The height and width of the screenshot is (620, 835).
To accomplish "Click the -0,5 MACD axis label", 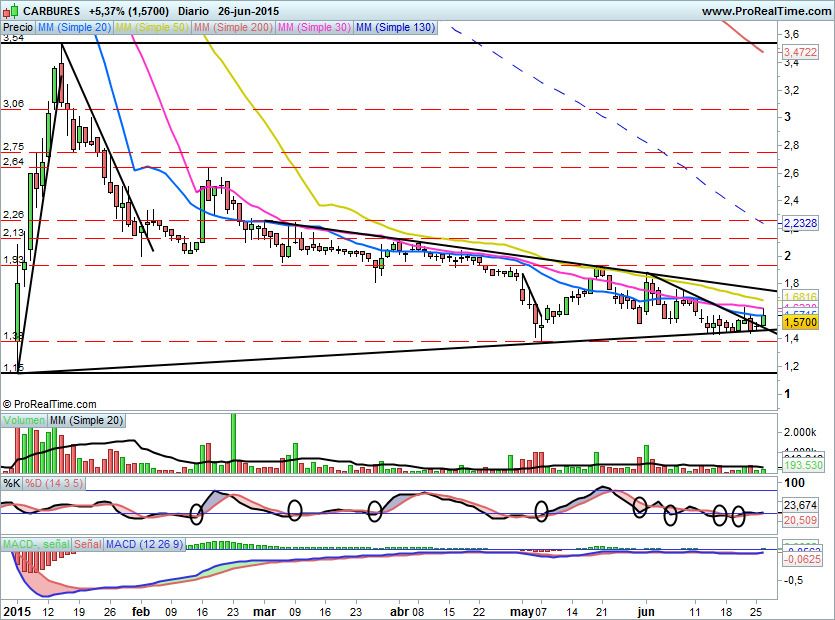I will pos(793,580).
